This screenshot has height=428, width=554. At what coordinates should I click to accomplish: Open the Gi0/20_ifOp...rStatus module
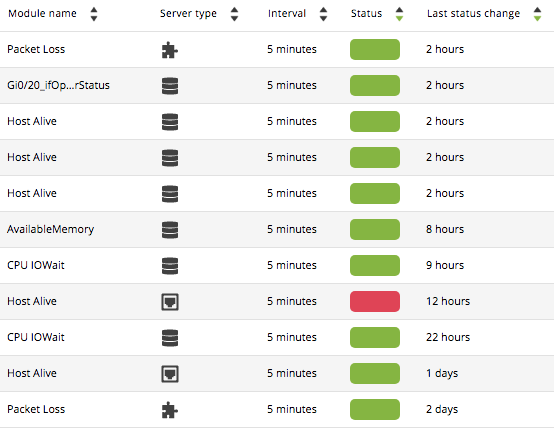click(x=58, y=85)
